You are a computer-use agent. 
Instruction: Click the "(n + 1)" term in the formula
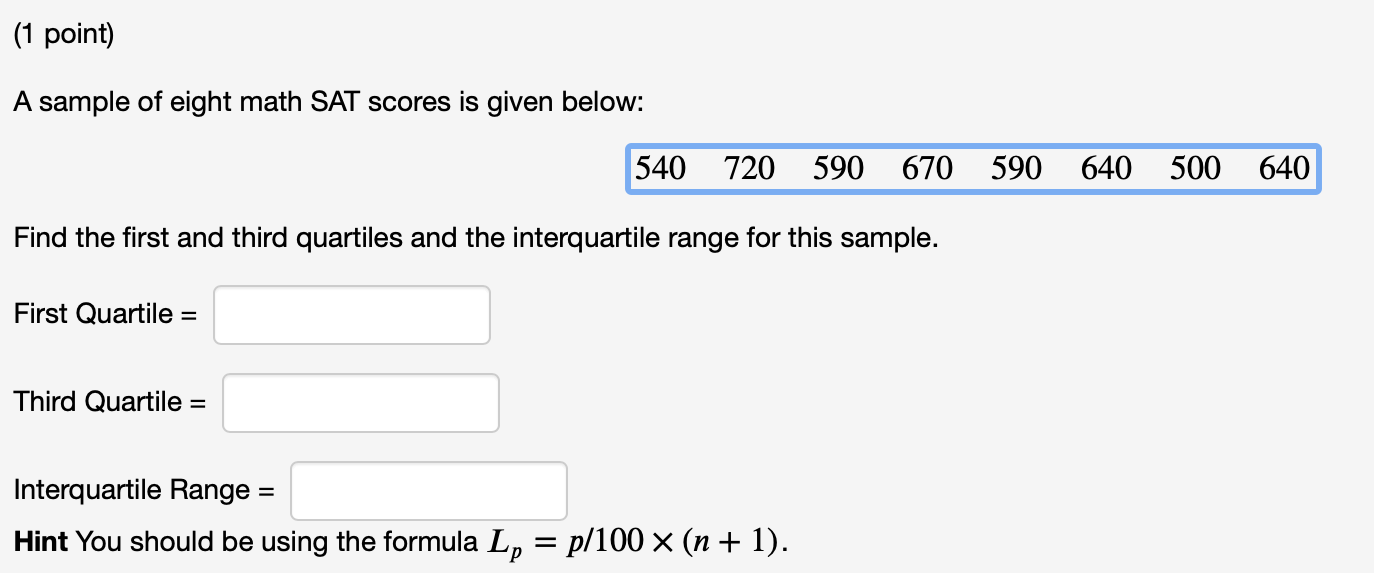[x=734, y=543]
